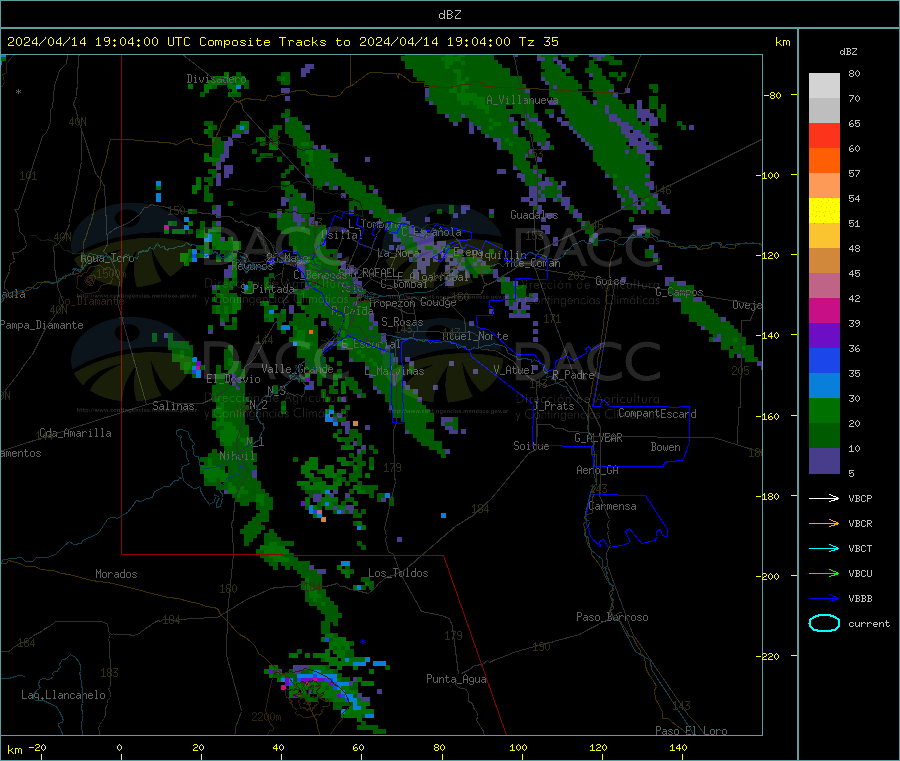Viewport: 900px width, 761px height.
Task: Click the green VBCU arrow icon
Action: 824,573
